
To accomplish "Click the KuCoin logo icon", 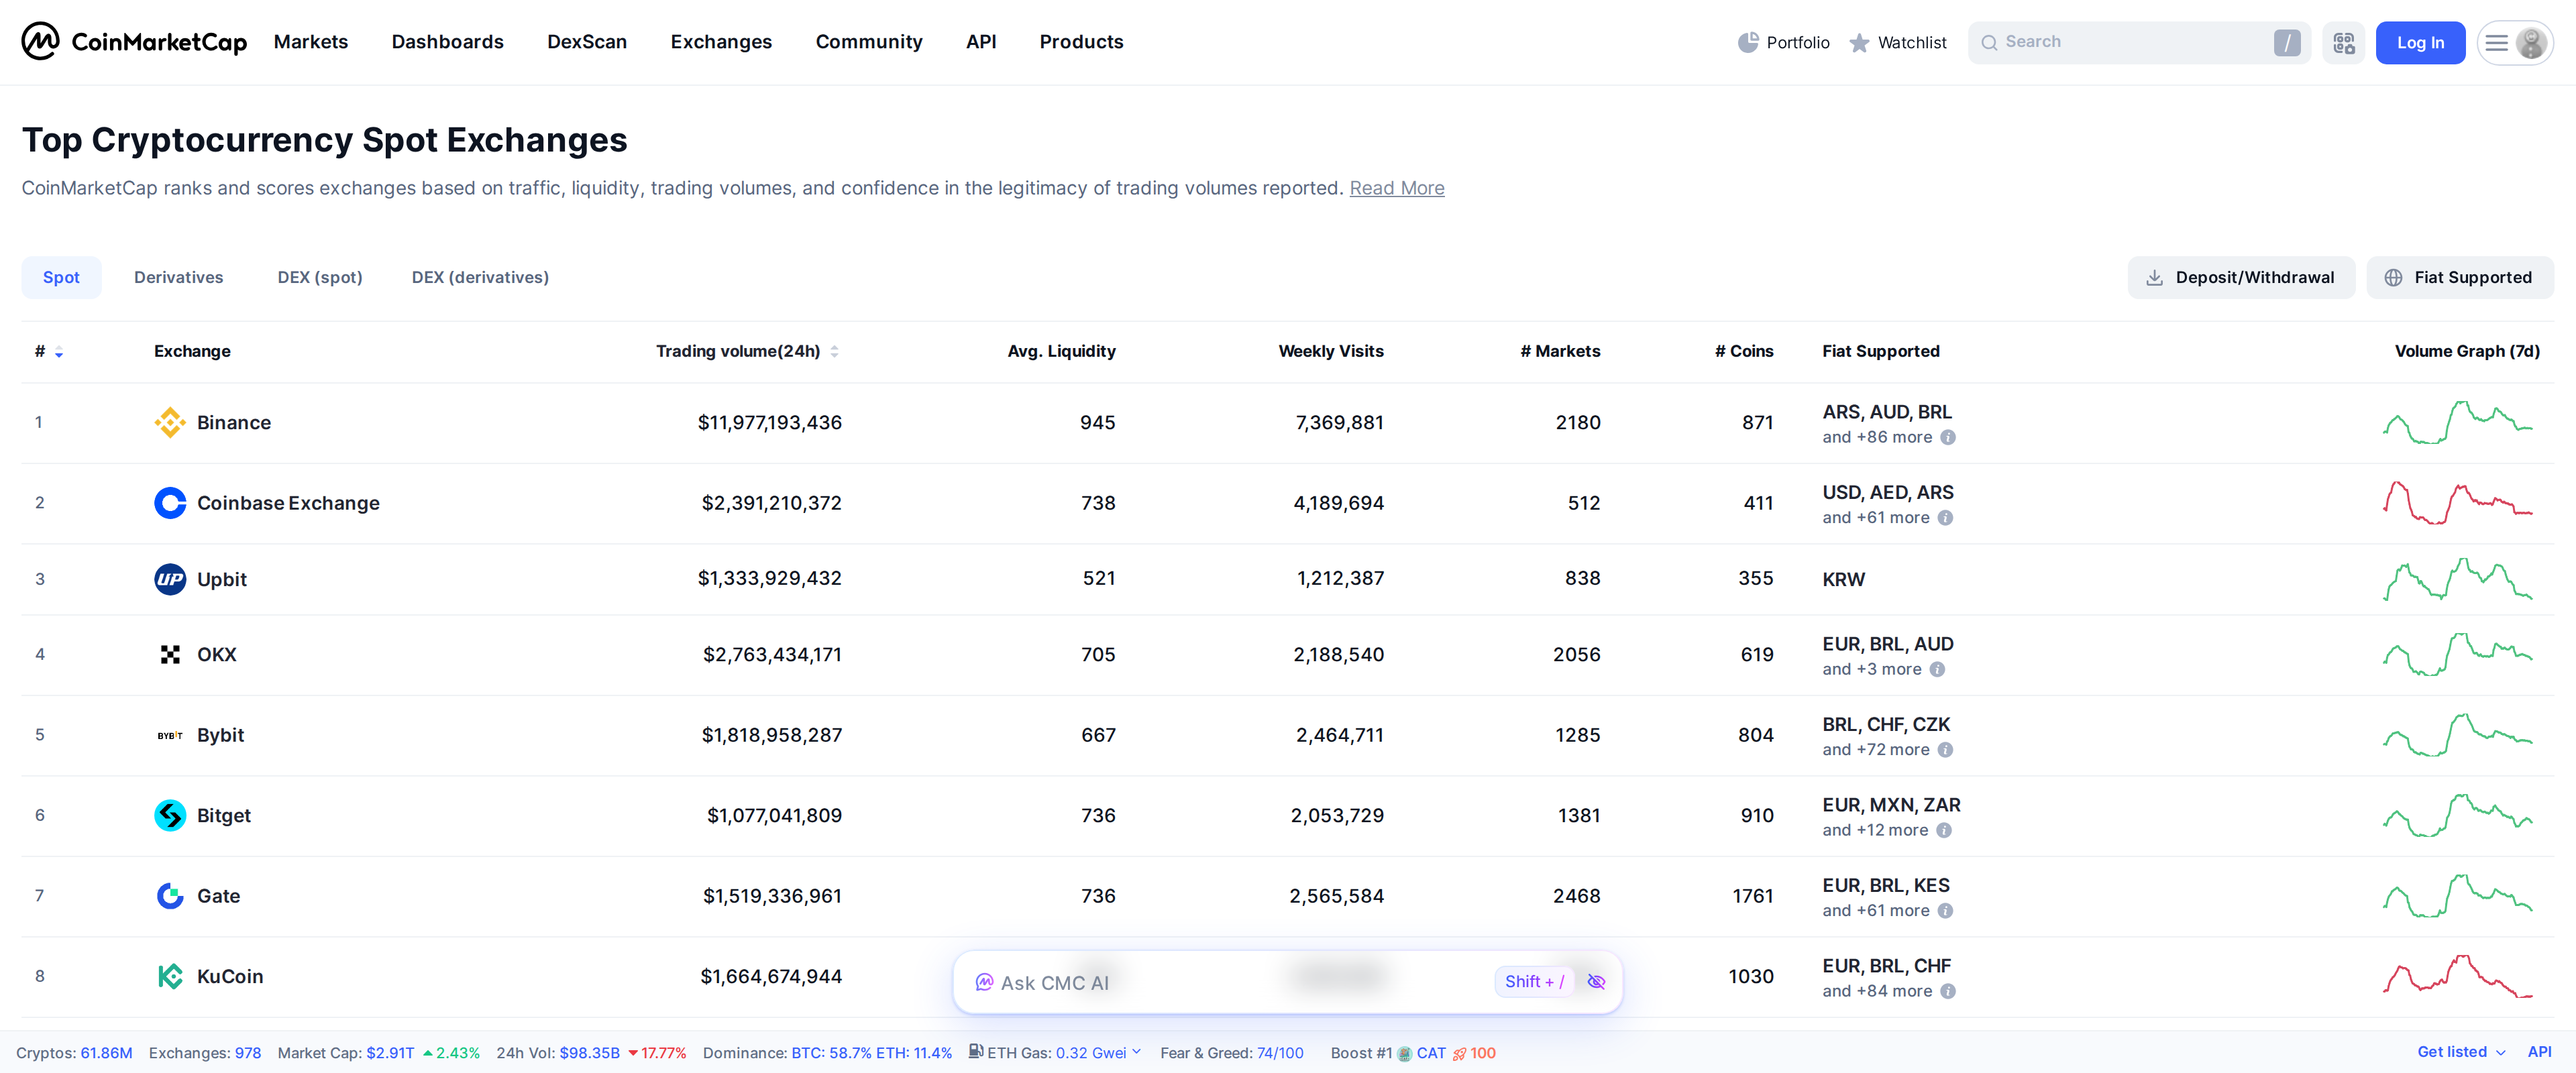I will [170, 976].
